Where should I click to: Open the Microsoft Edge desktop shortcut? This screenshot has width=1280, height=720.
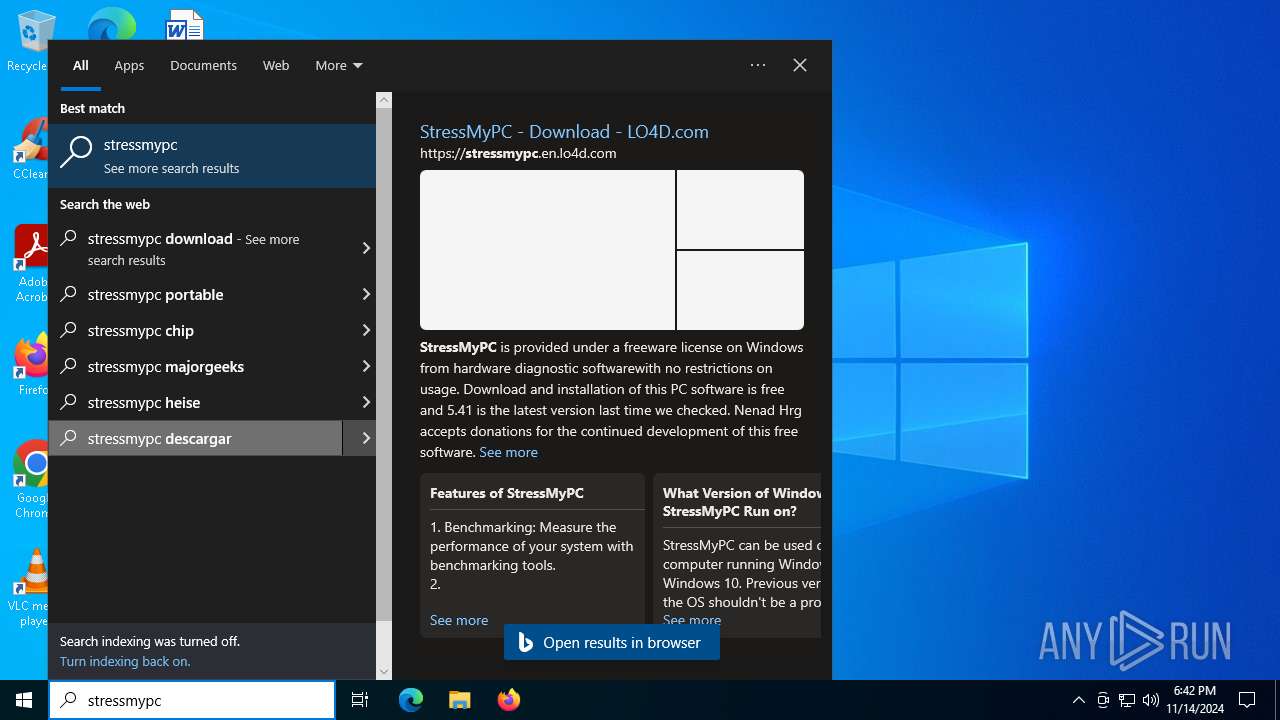pyautogui.click(x=111, y=24)
